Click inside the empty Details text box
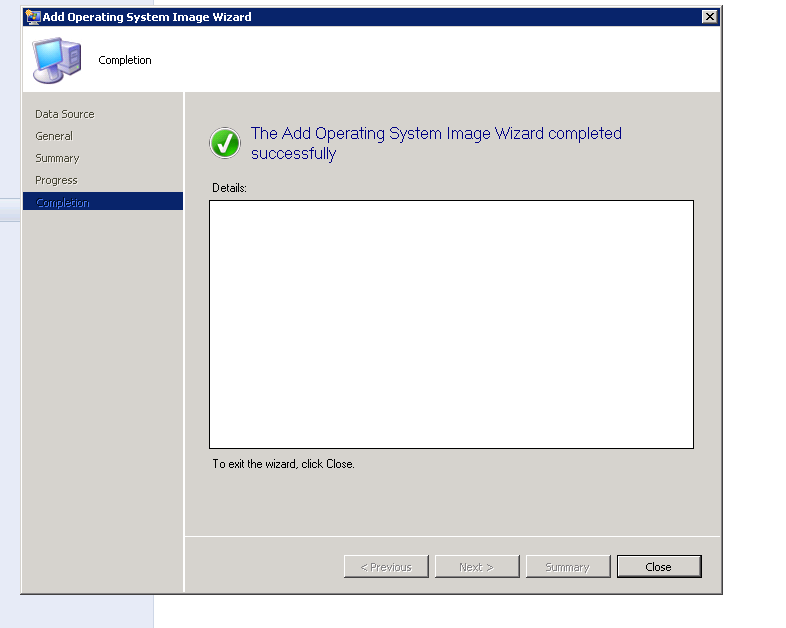Image resolution: width=786 pixels, height=628 pixels. click(x=451, y=324)
